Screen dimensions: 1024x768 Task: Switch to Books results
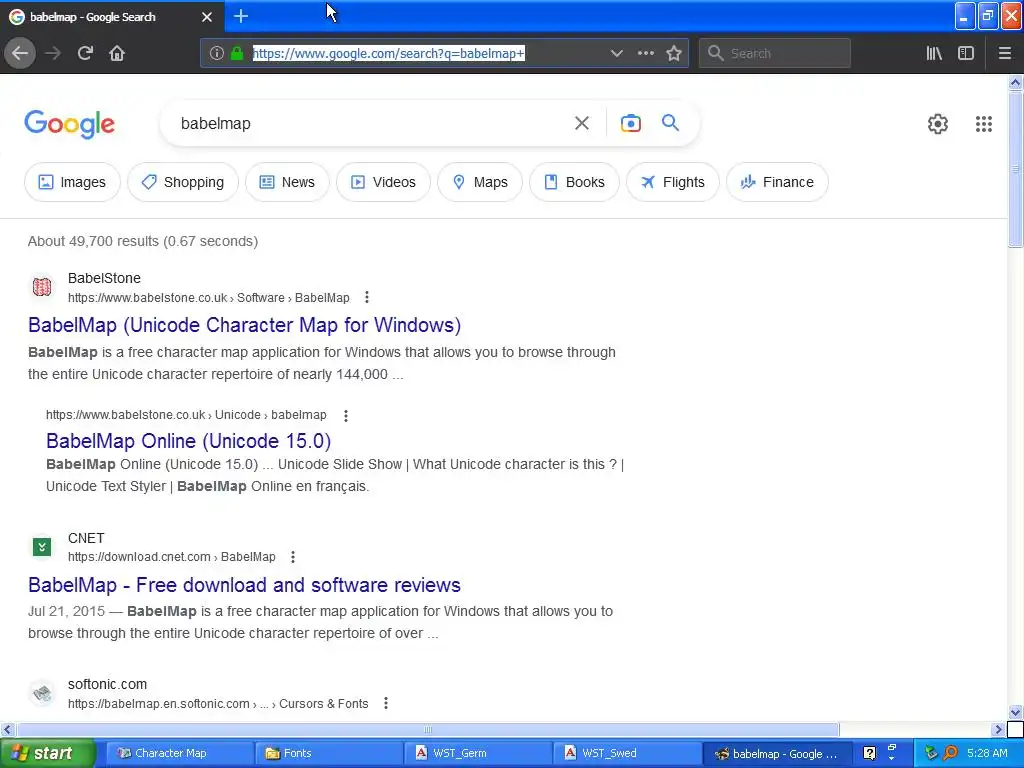click(x=574, y=182)
